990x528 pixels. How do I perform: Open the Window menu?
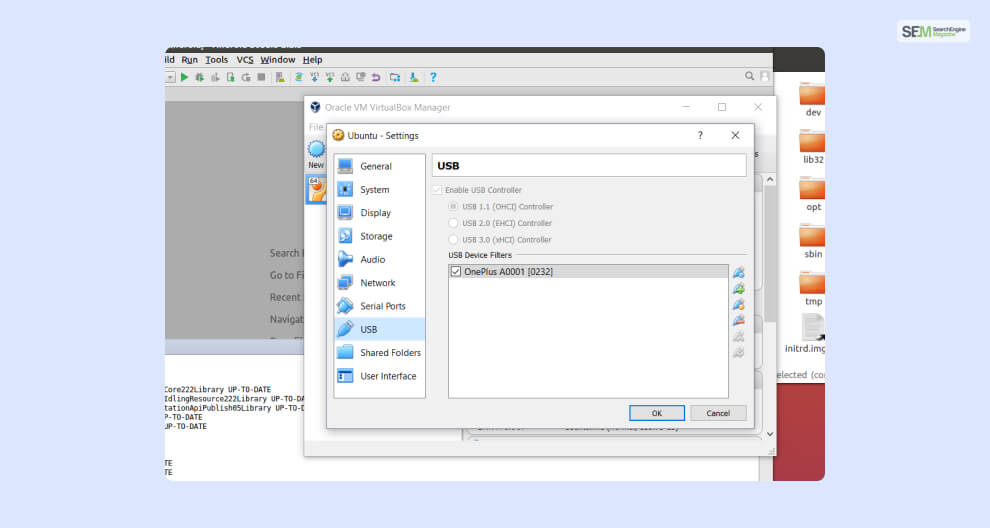point(278,60)
